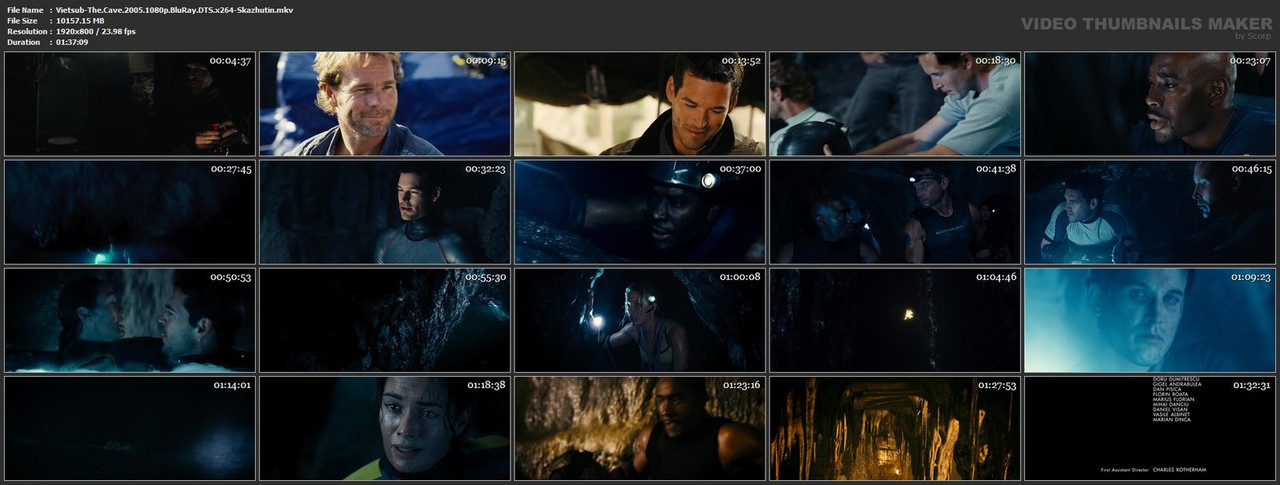Click the nearly black frame at 01:14:01
Image resolution: width=1280 pixels, height=485 pixels.
[x=130, y=428]
